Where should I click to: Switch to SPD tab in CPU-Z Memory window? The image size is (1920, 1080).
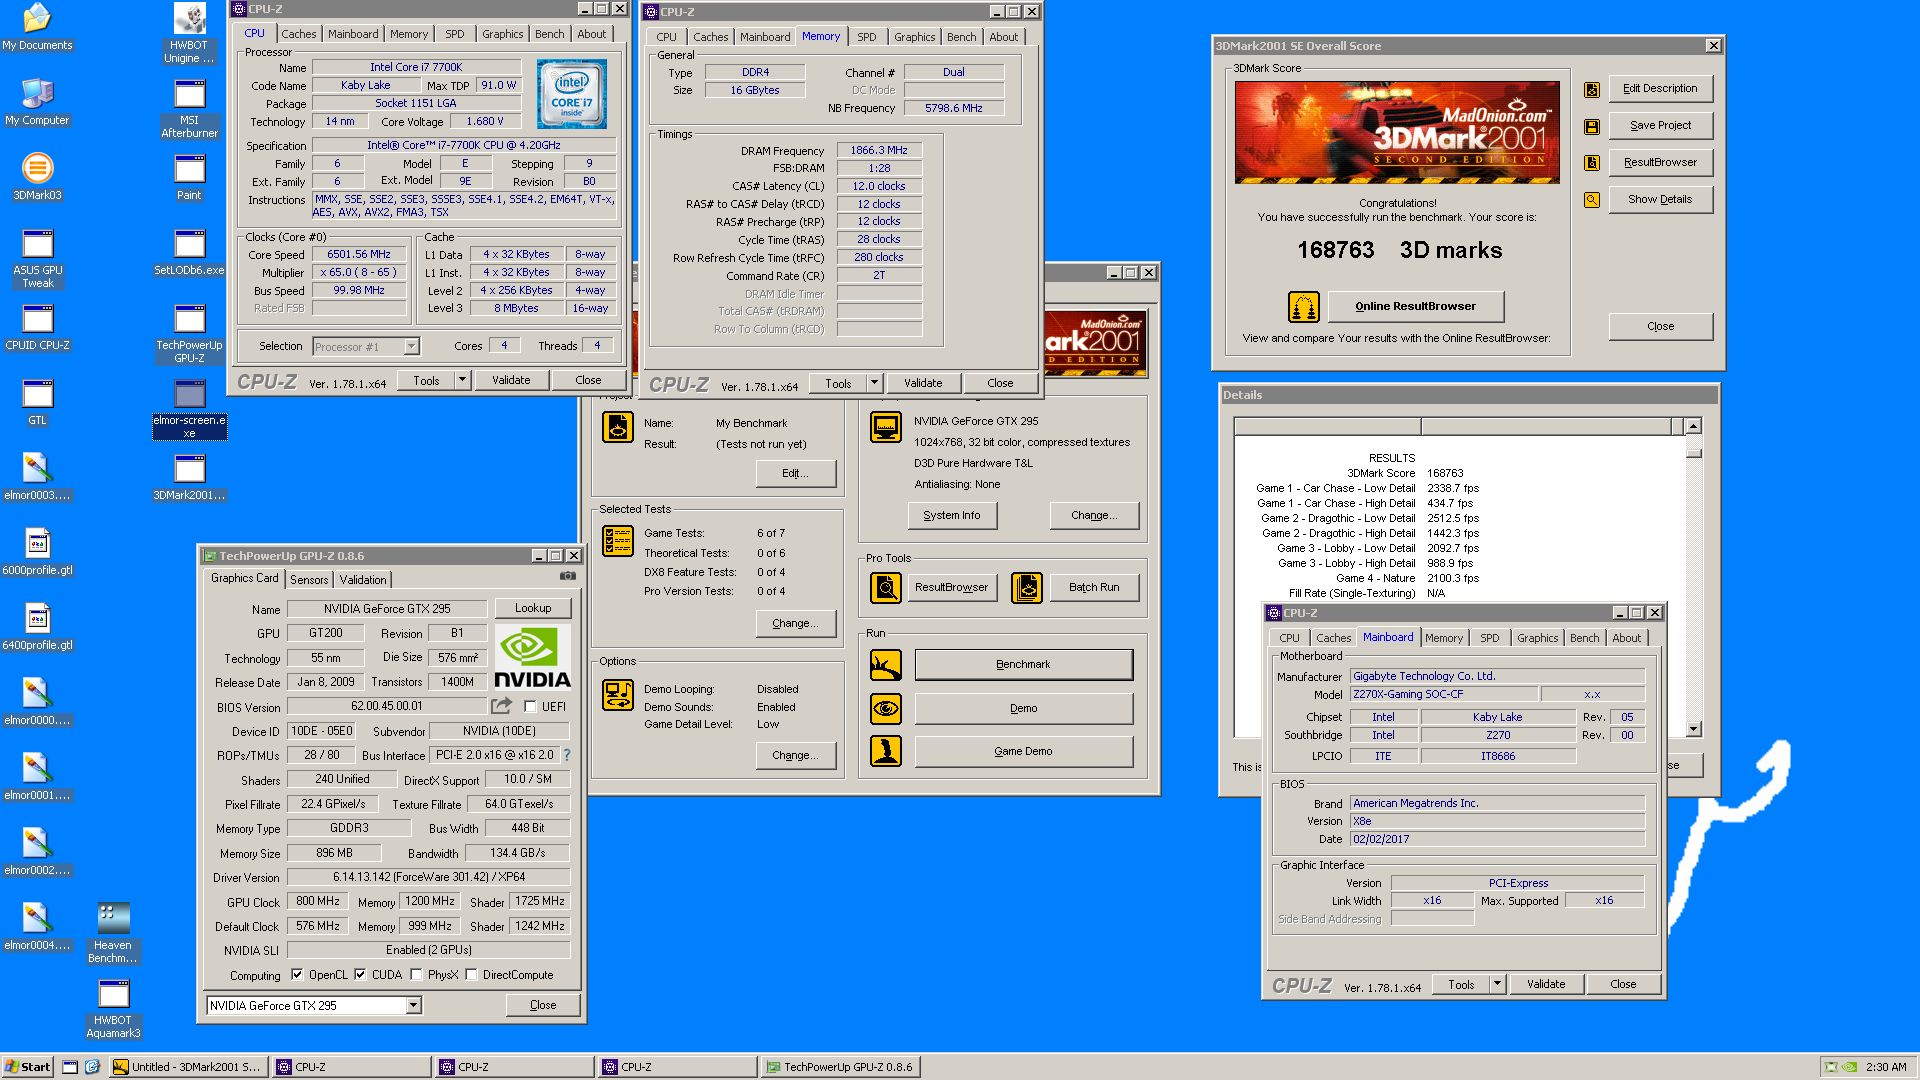[867, 37]
